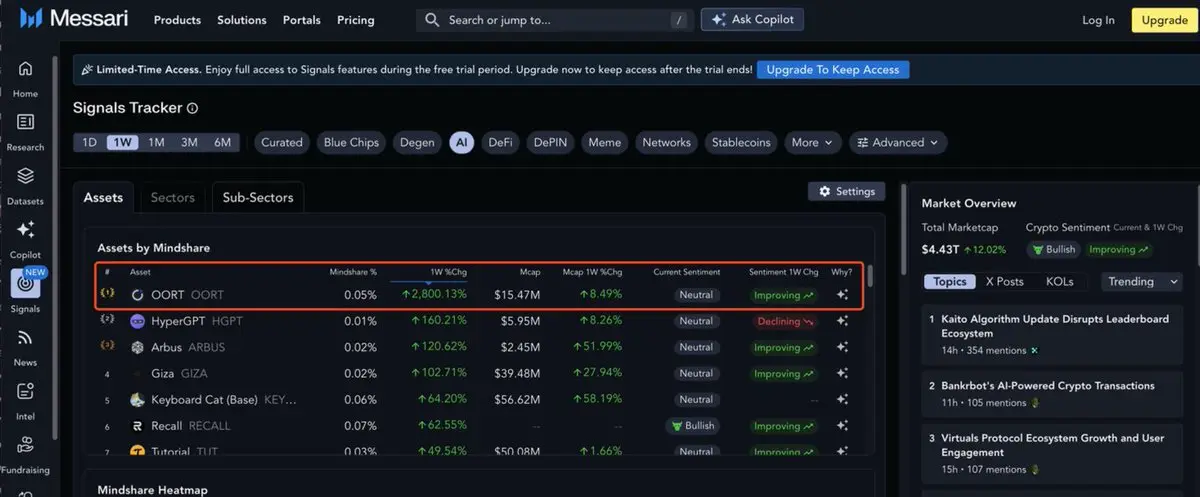Switch to the Sectors tab
The image size is (1200, 497).
point(172,197)
